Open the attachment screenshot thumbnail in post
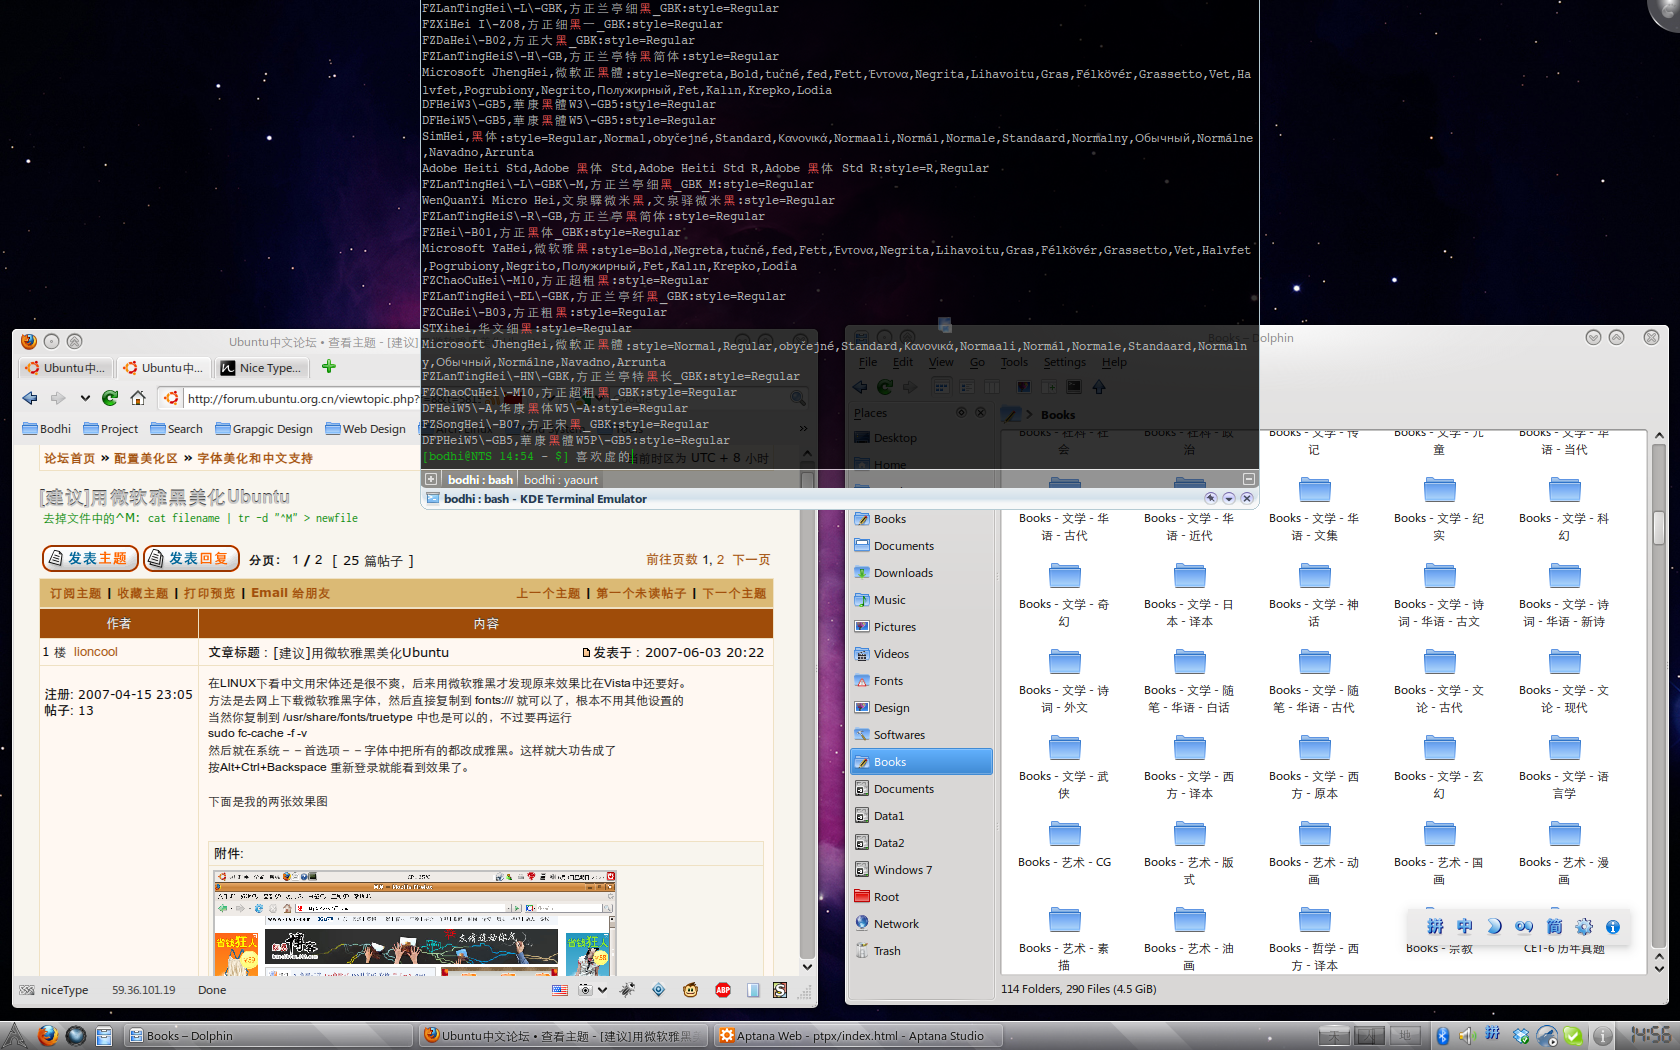The image size is (1680, 1050). [x=414, y=922]
